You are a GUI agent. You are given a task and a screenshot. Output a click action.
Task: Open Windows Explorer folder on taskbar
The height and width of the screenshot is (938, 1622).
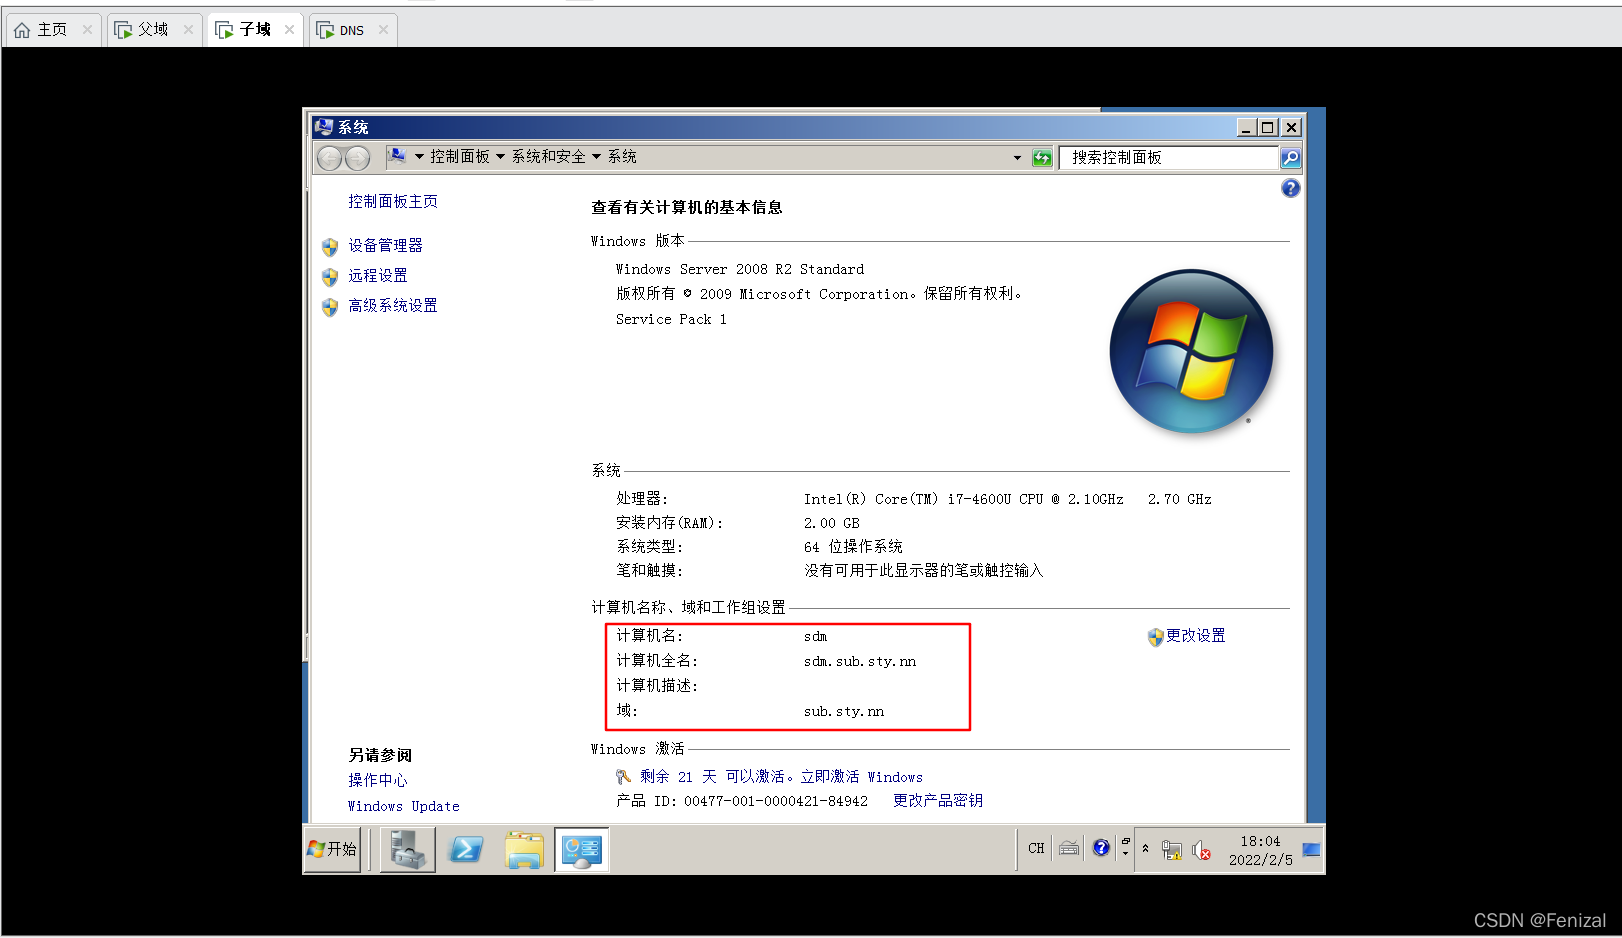pyautogui.click(x=524, y=850)
